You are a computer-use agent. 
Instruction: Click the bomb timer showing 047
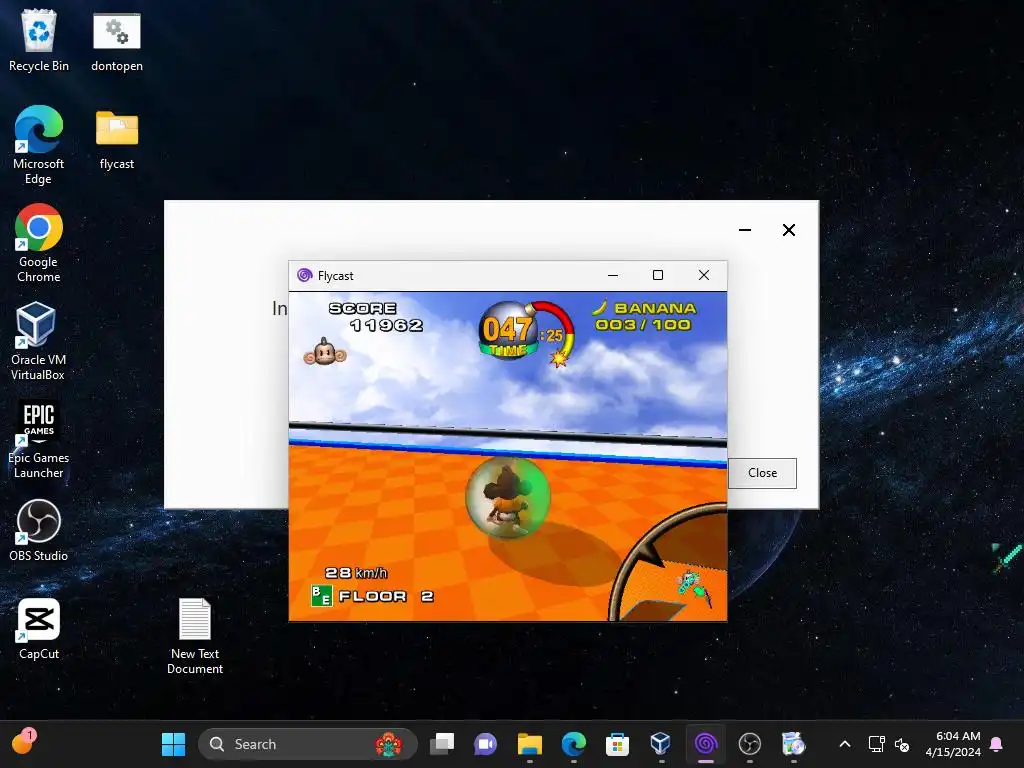click(507, 330)
